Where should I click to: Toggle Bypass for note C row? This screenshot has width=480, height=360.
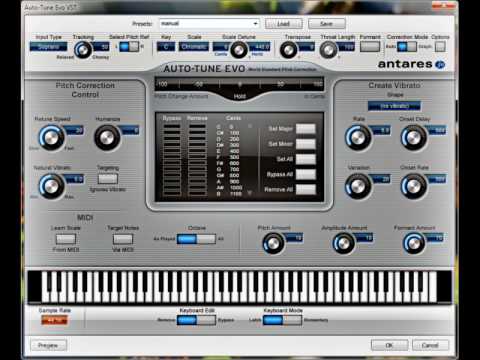point(172,127)
